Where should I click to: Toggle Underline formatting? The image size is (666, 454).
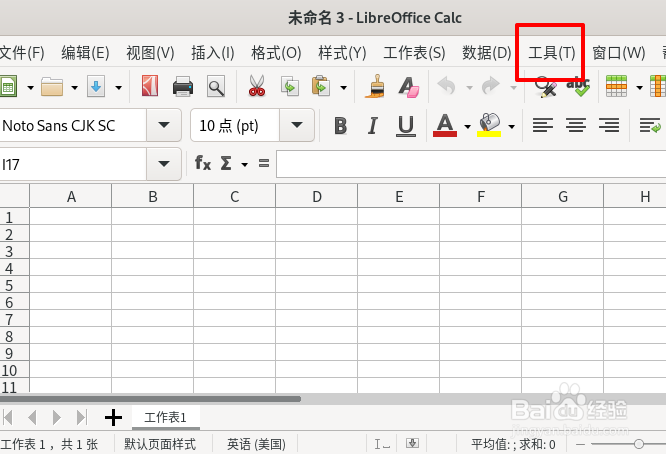tap(406, 126)
